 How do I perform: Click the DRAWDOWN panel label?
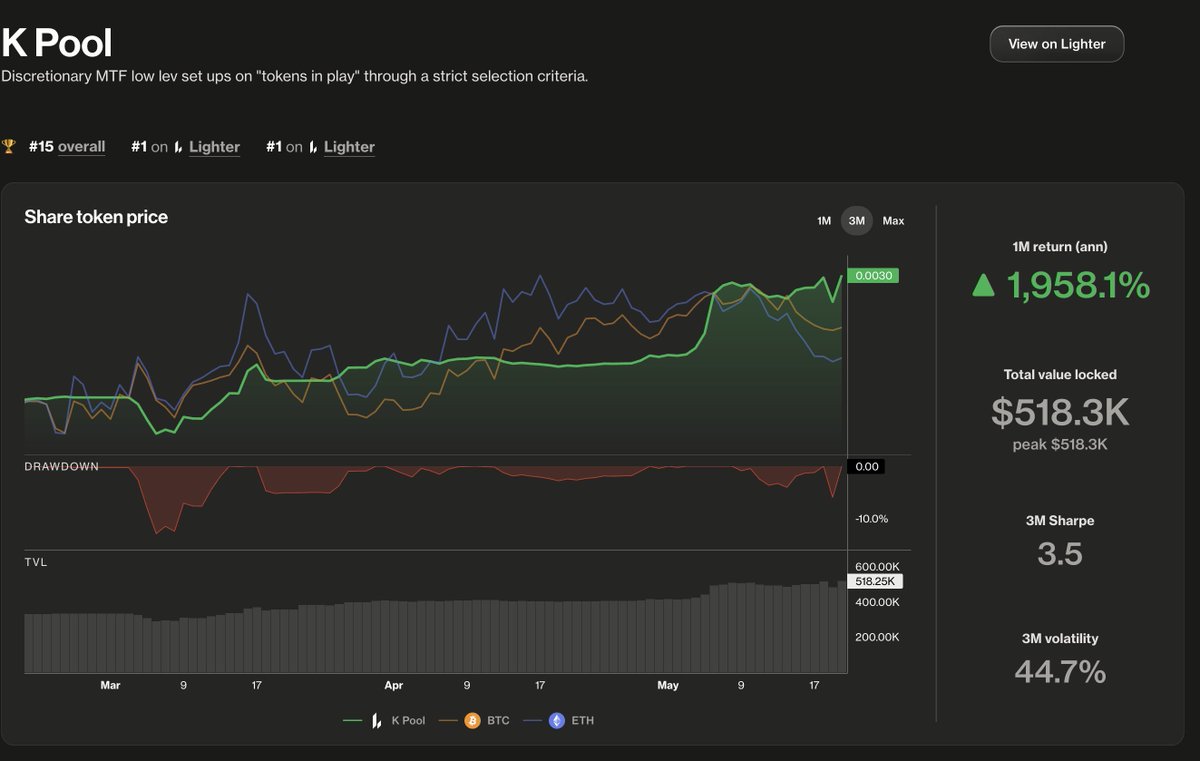coord(62,467)
